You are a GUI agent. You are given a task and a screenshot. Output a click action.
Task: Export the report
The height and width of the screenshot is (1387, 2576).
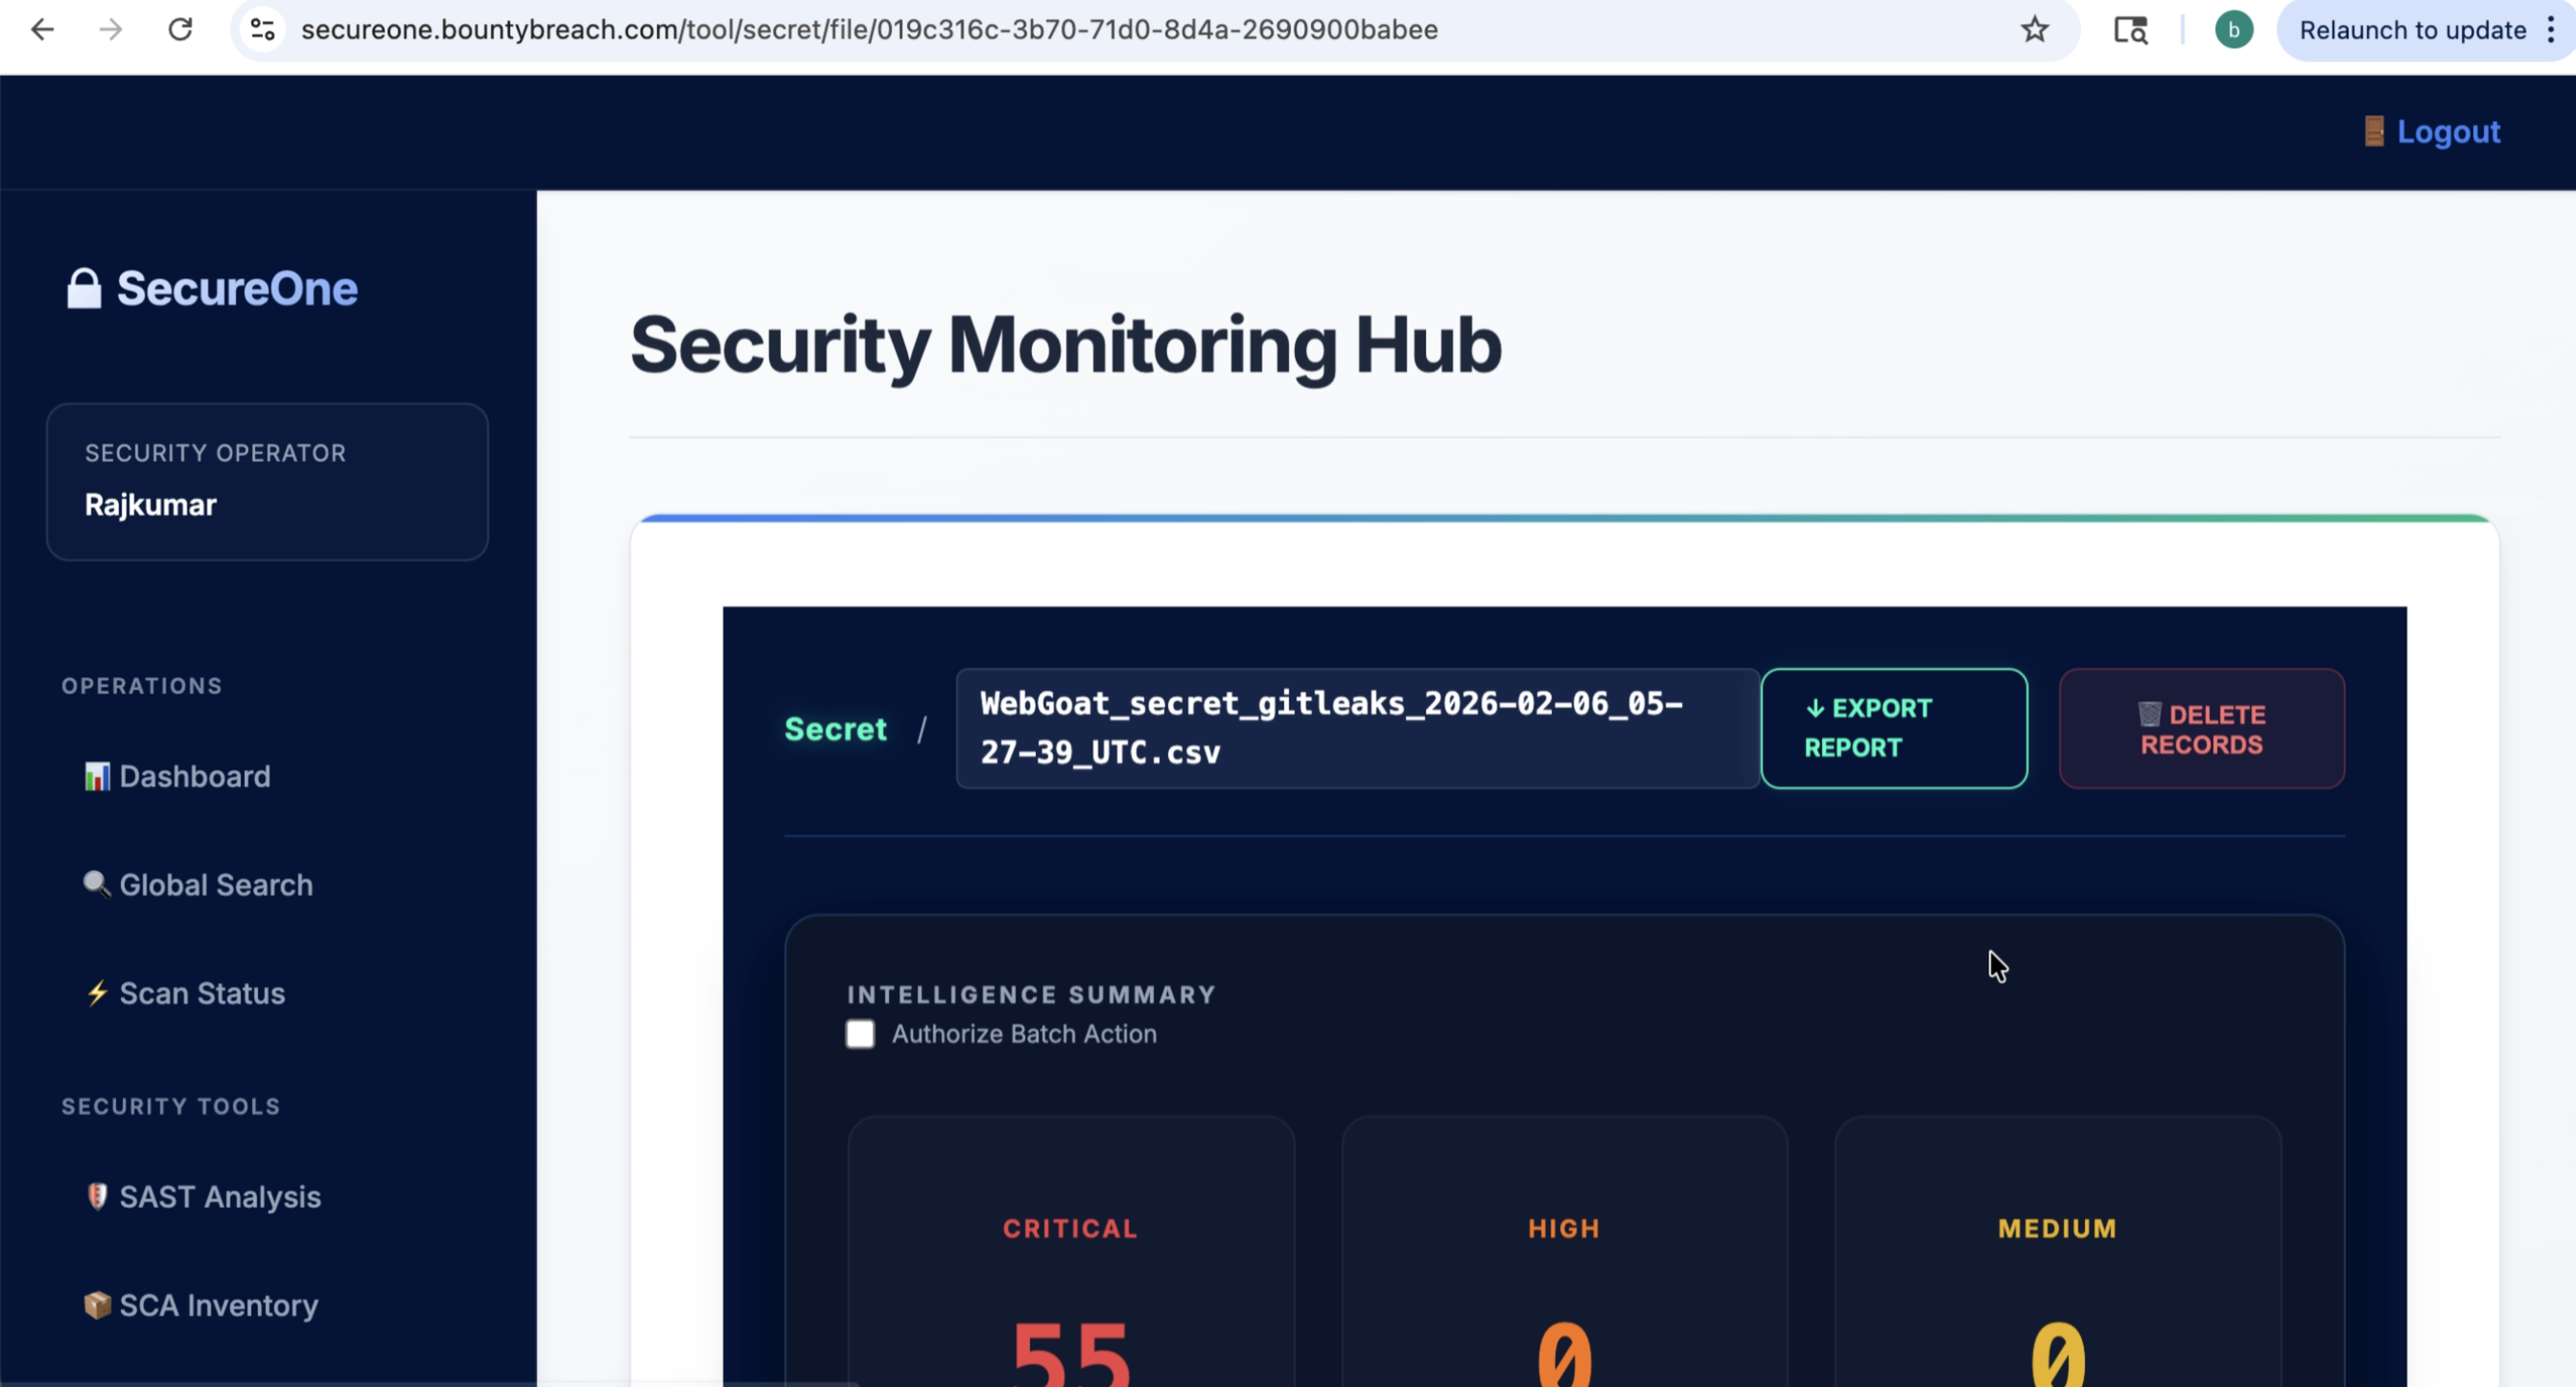1894,728
